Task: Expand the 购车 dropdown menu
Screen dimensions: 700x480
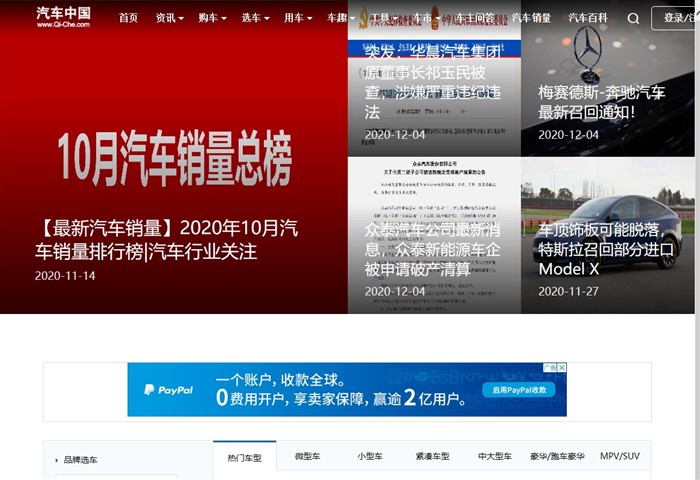Action: click(212, 18)
